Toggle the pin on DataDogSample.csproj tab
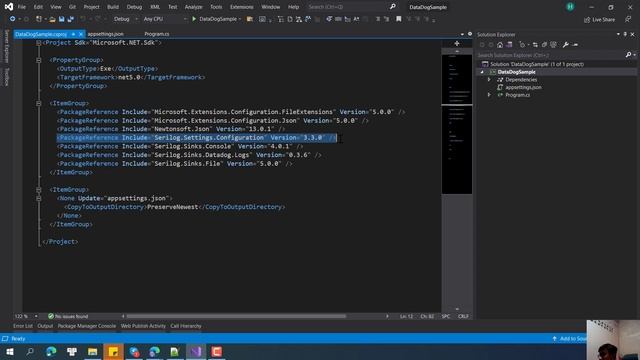Image resolution: width=640 pixels, height=360 pixels. (73, 34)
